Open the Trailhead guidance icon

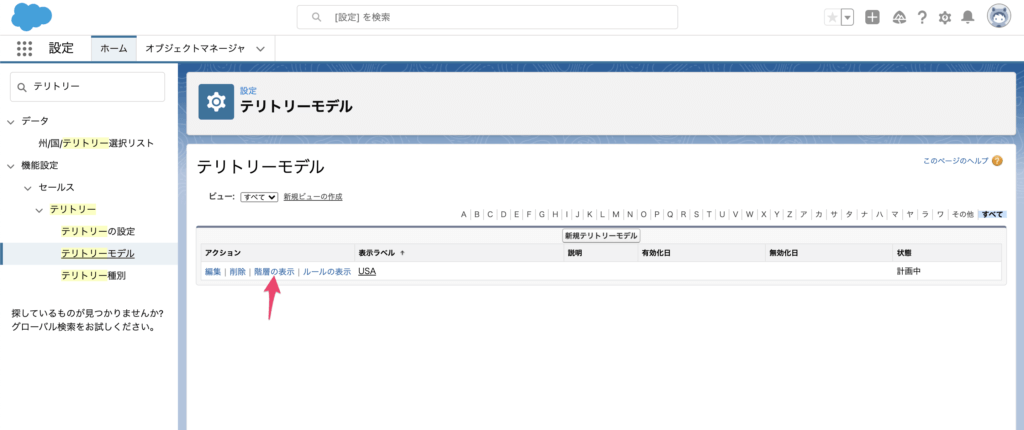coord(898,17)
